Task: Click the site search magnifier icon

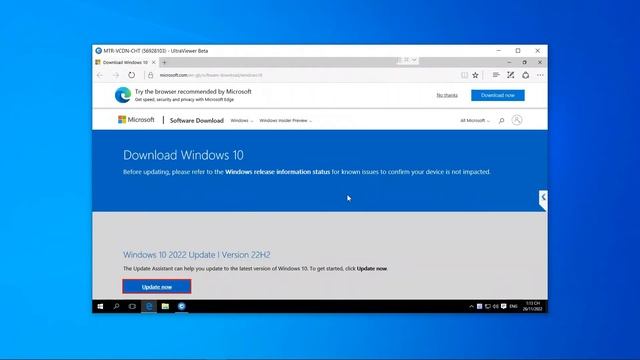Action: [501, 120]
